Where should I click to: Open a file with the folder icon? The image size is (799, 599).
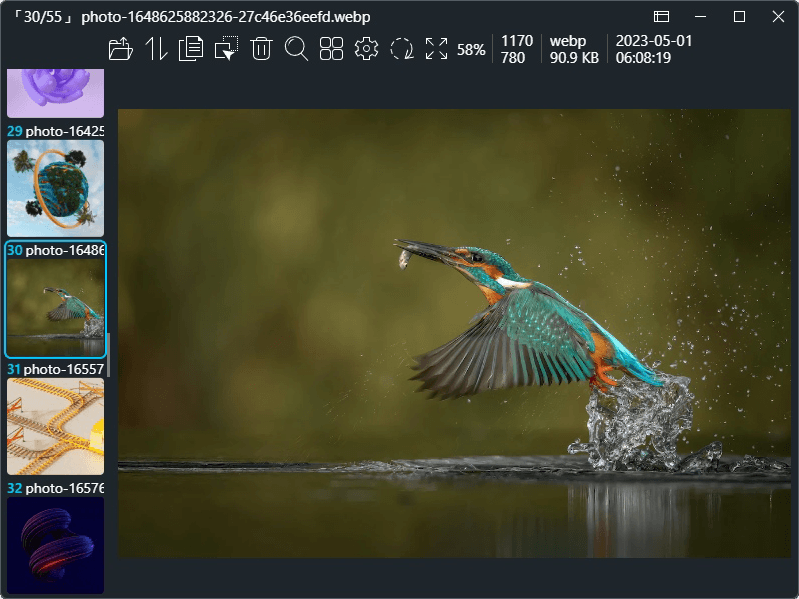point(120,49)
